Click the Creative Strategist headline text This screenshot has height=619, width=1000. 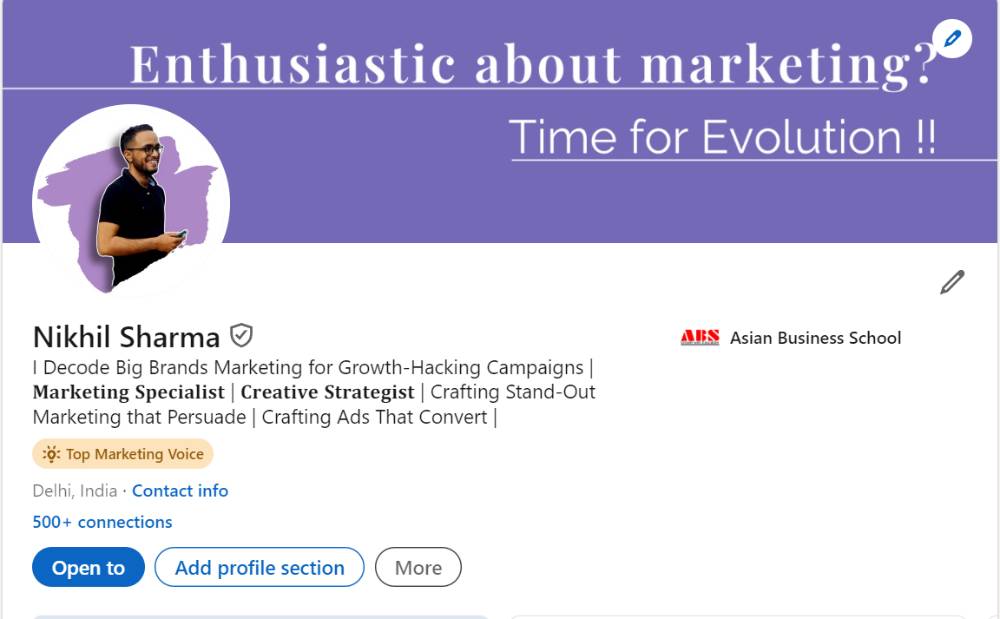pyautogui.click(x=327, y=392)
